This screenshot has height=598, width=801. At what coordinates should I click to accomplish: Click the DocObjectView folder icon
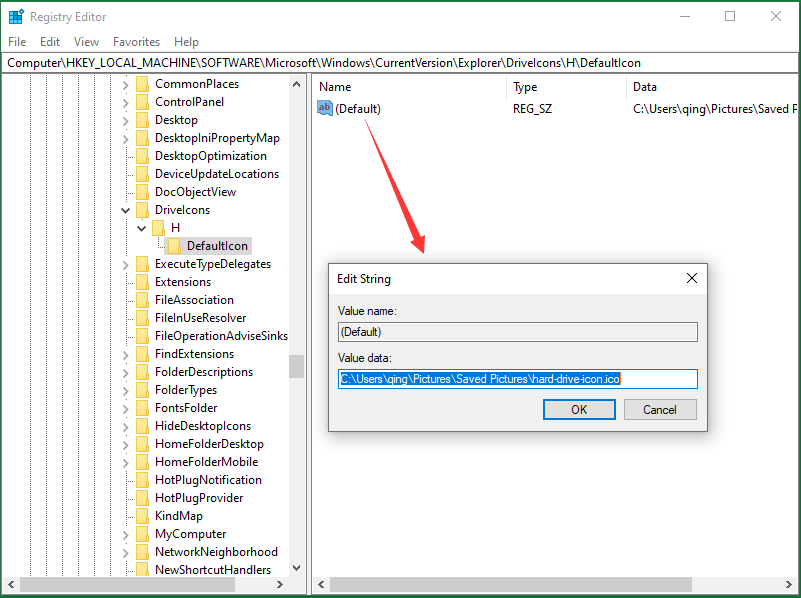tap(143, 192)
